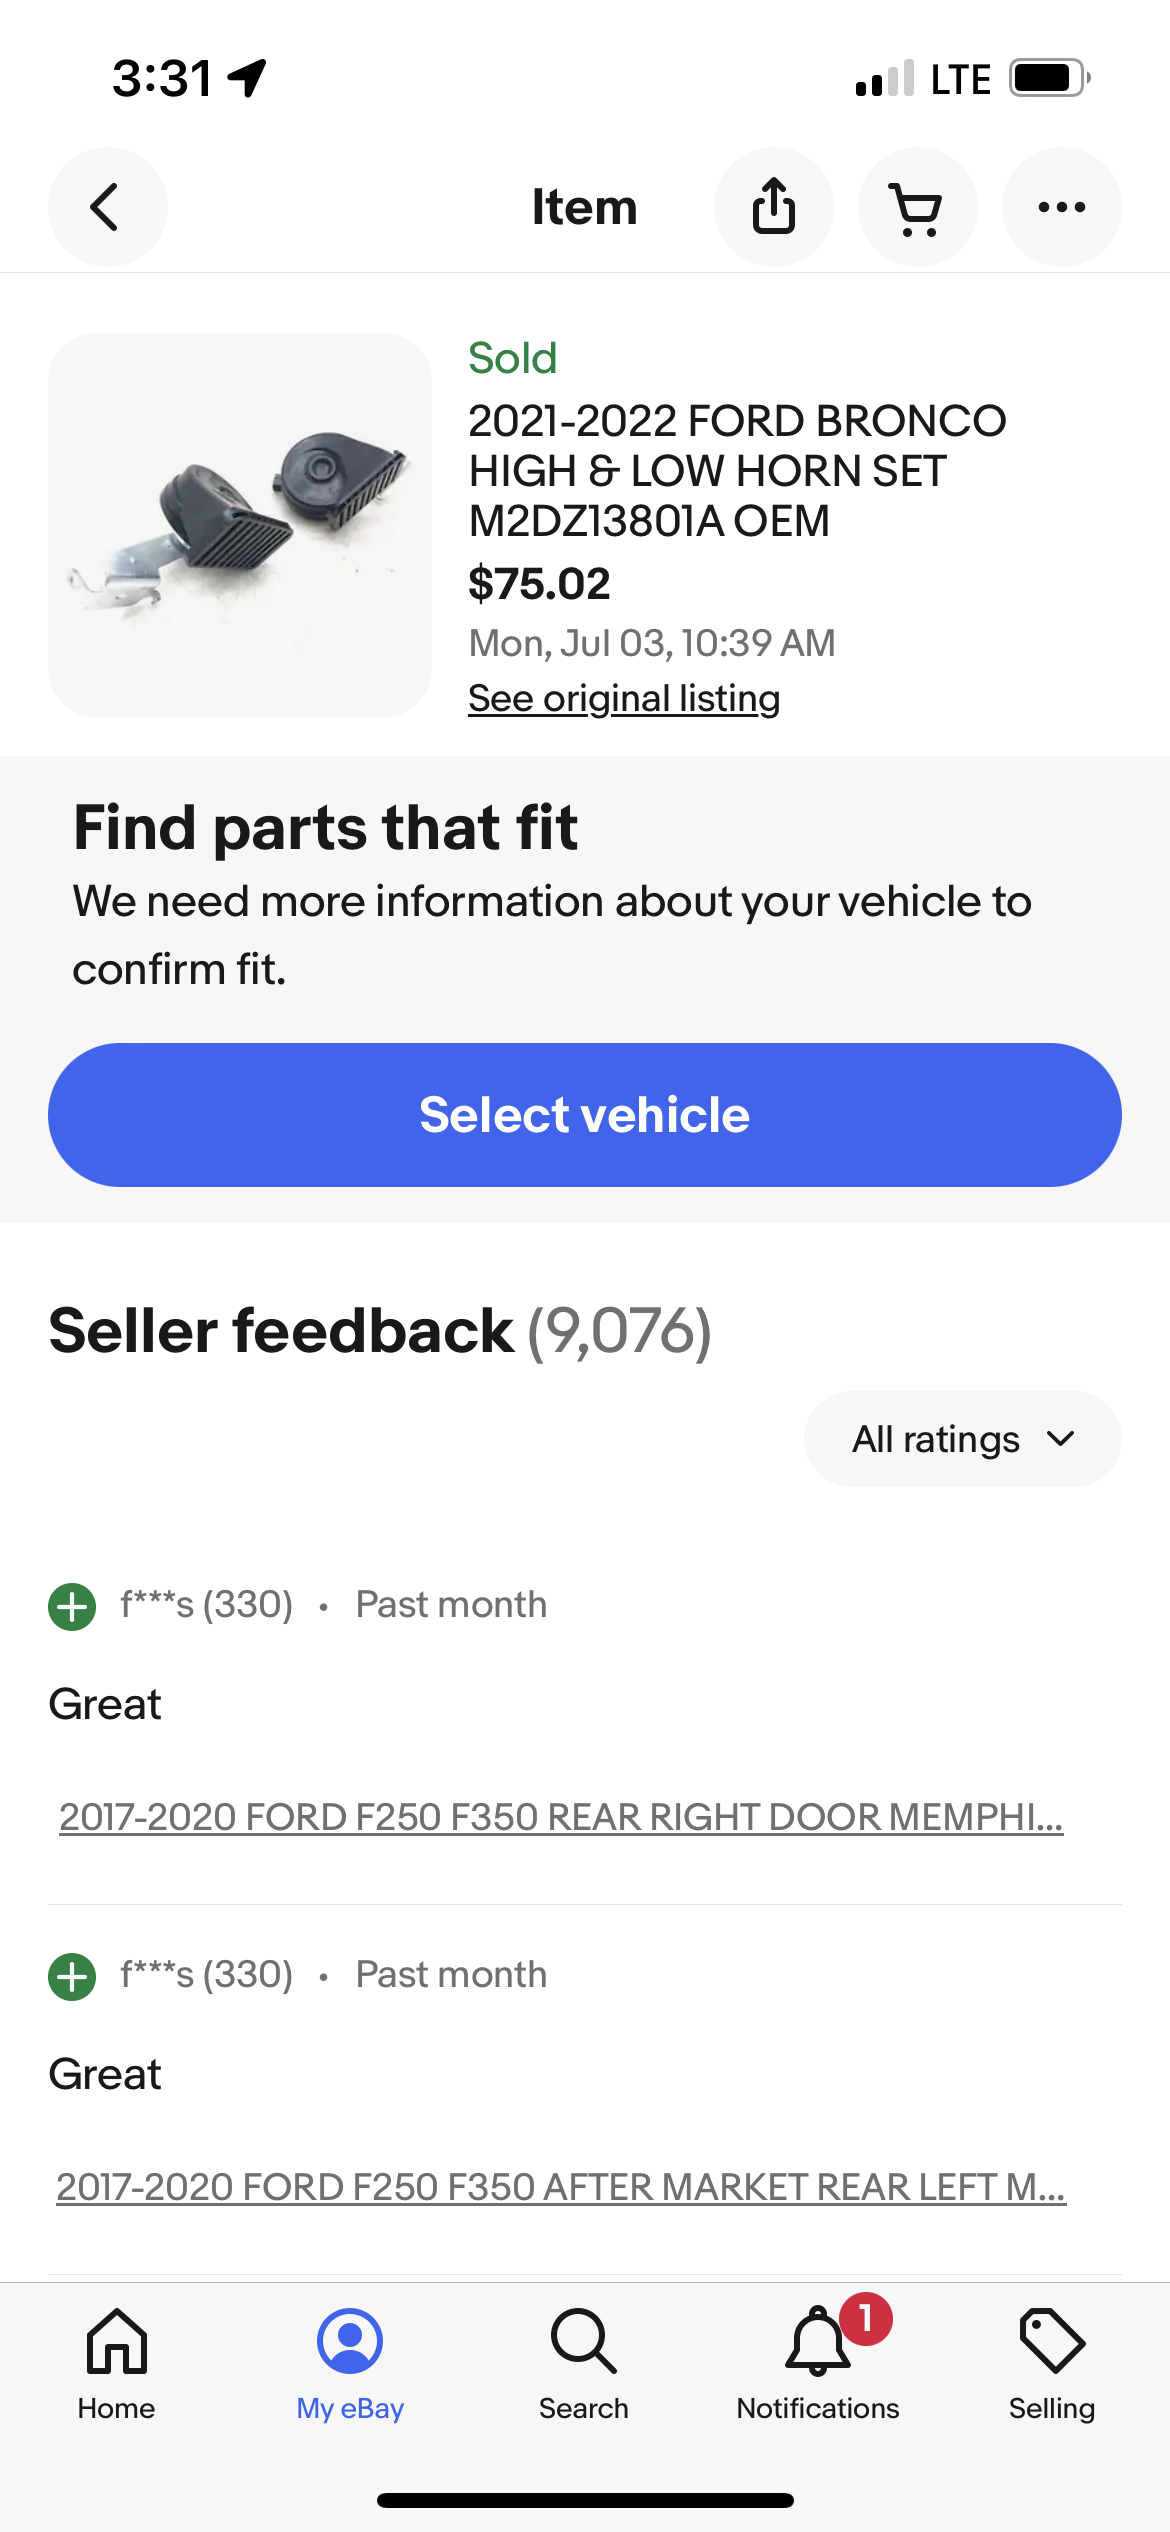
Task: Tap the first f***s reviewer name
Action: (x=206, y=1605)
